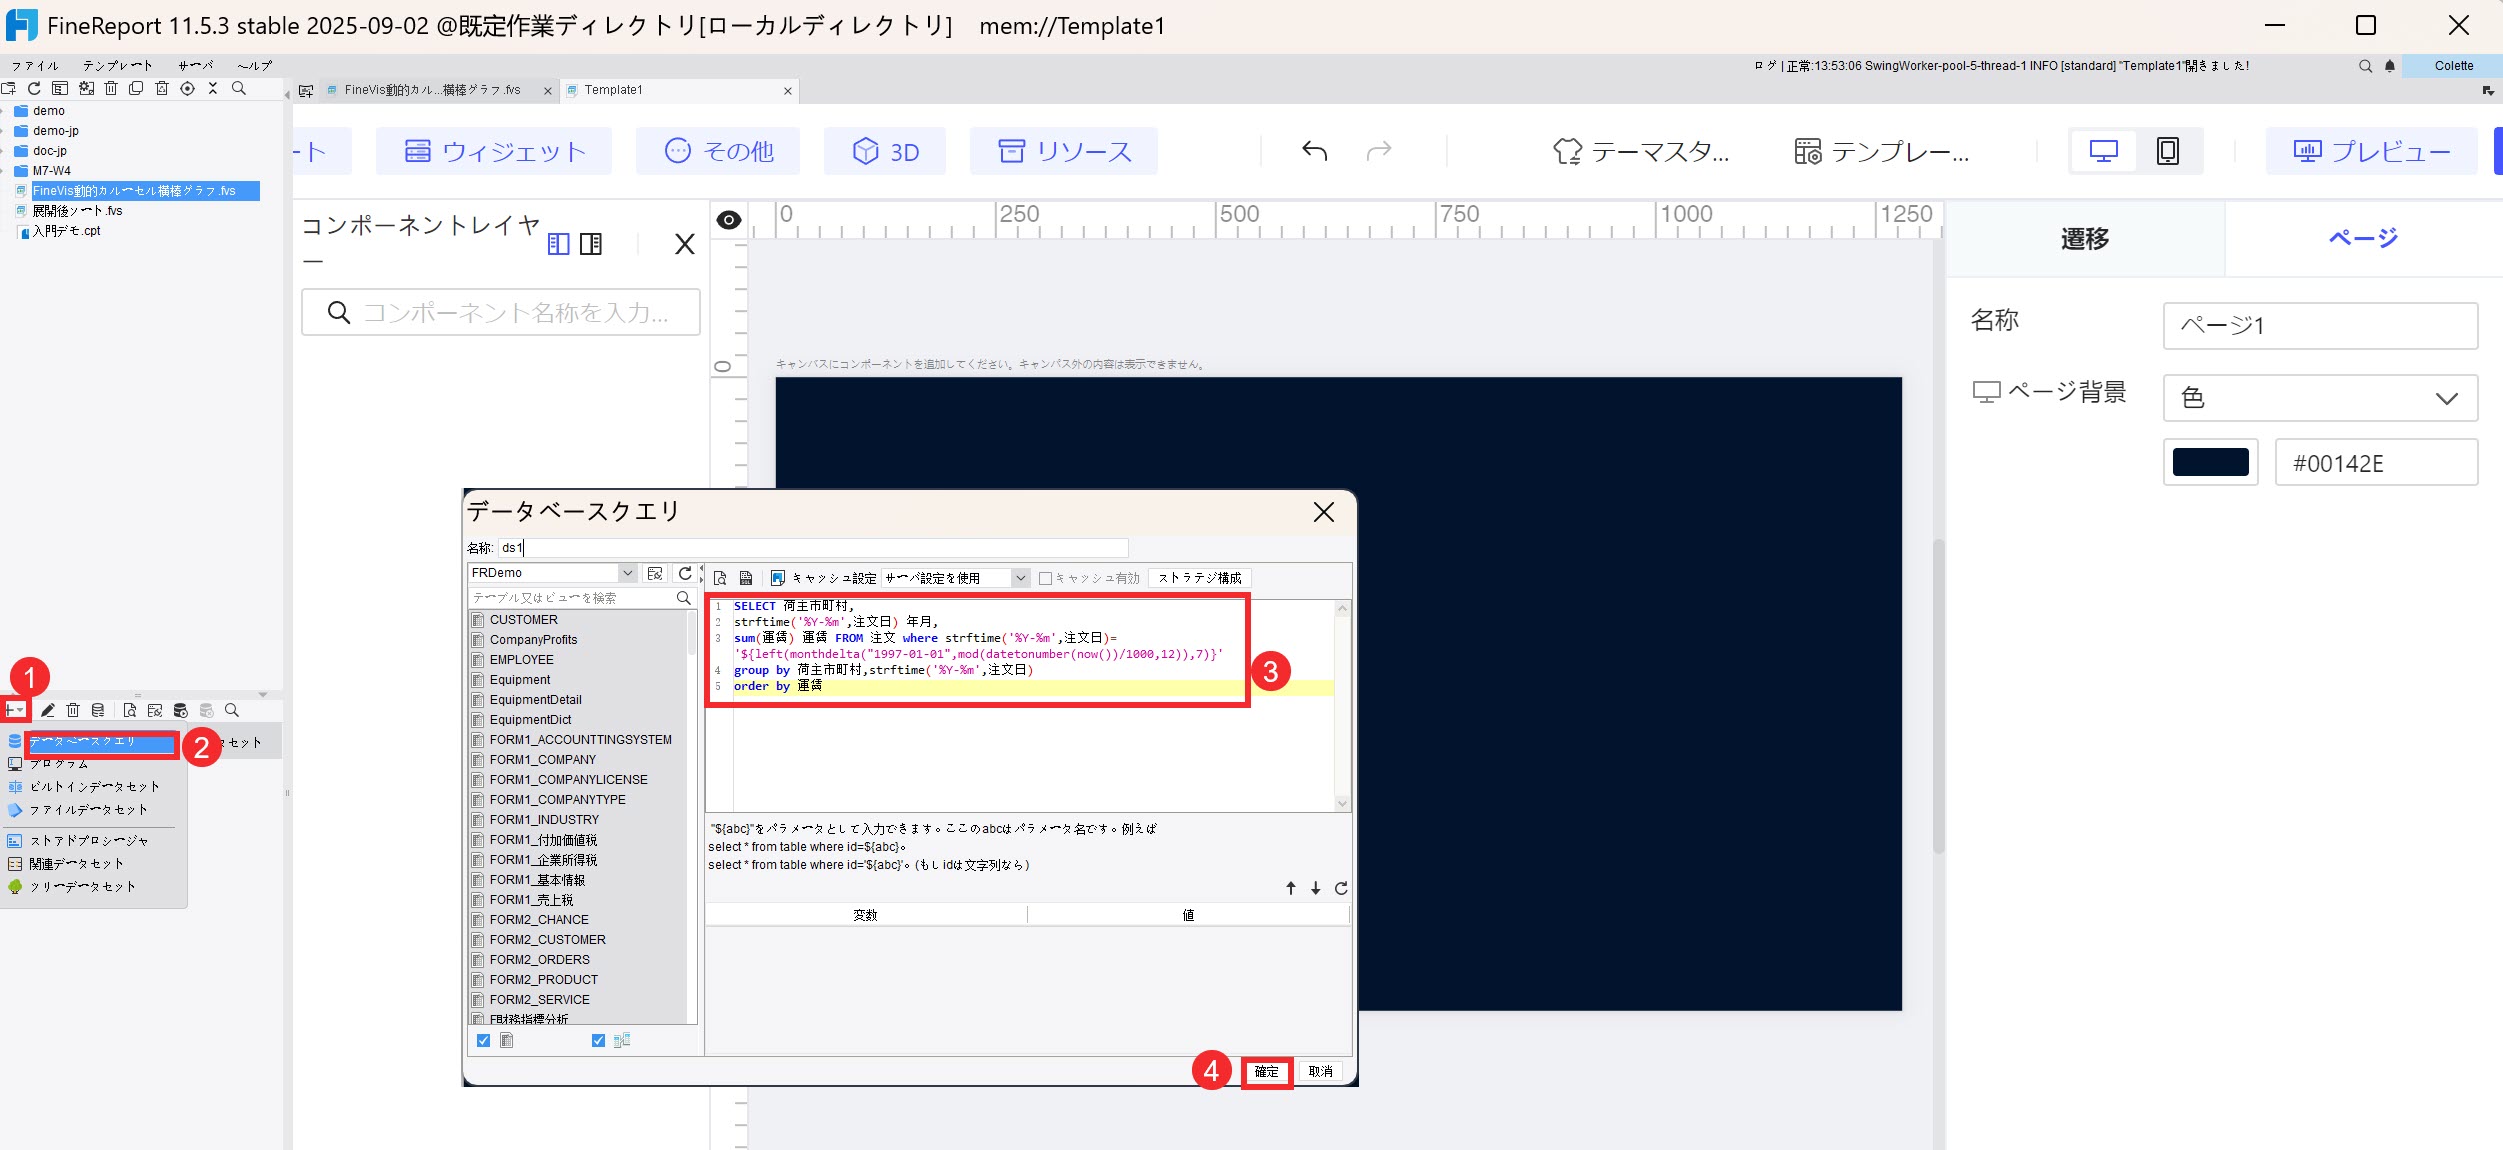
Task: Click the save SQL icon in query dialog
Action: pyautogui.click(x=746, y=578)
